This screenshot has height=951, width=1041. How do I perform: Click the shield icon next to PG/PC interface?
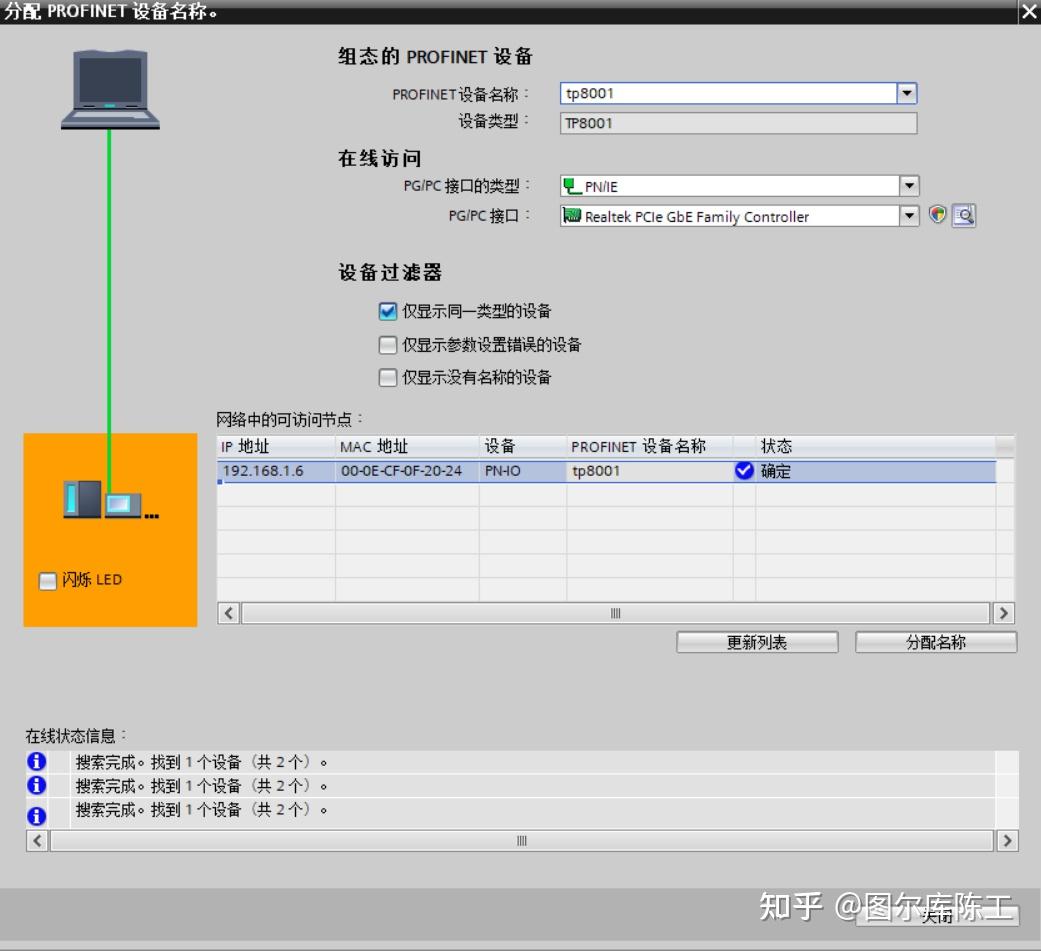937,215
